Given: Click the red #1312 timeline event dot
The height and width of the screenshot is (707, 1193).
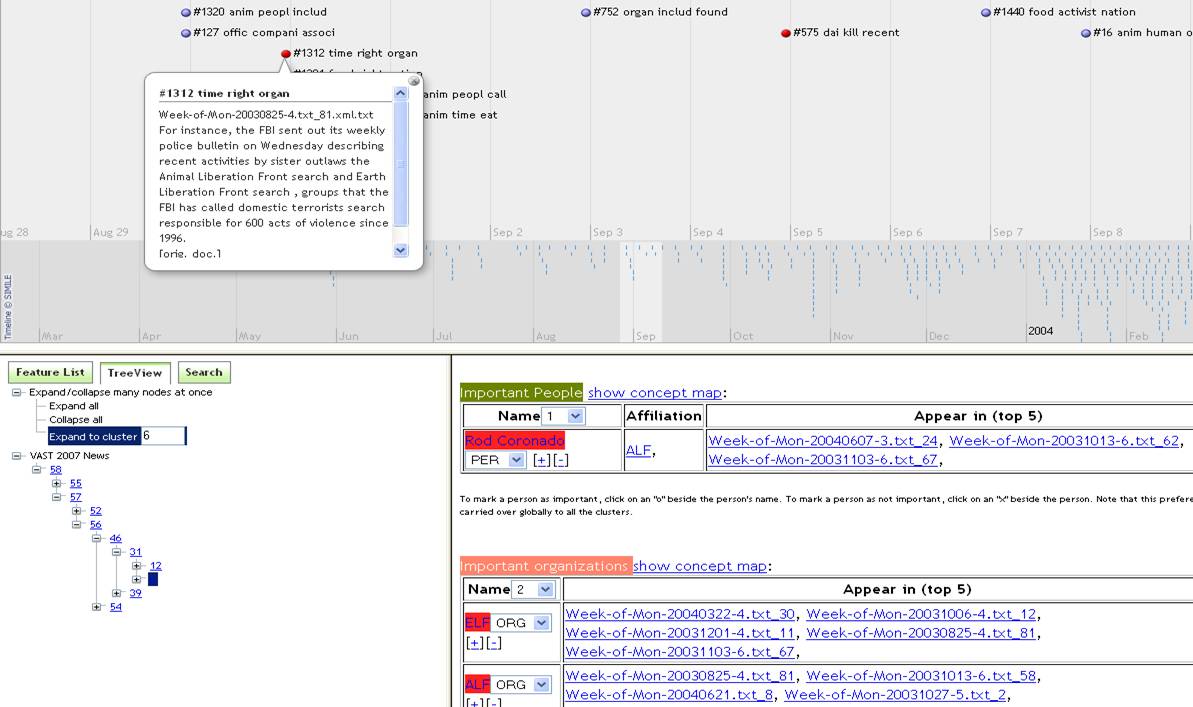Looking at the screenshot, I should pos(286,54).
